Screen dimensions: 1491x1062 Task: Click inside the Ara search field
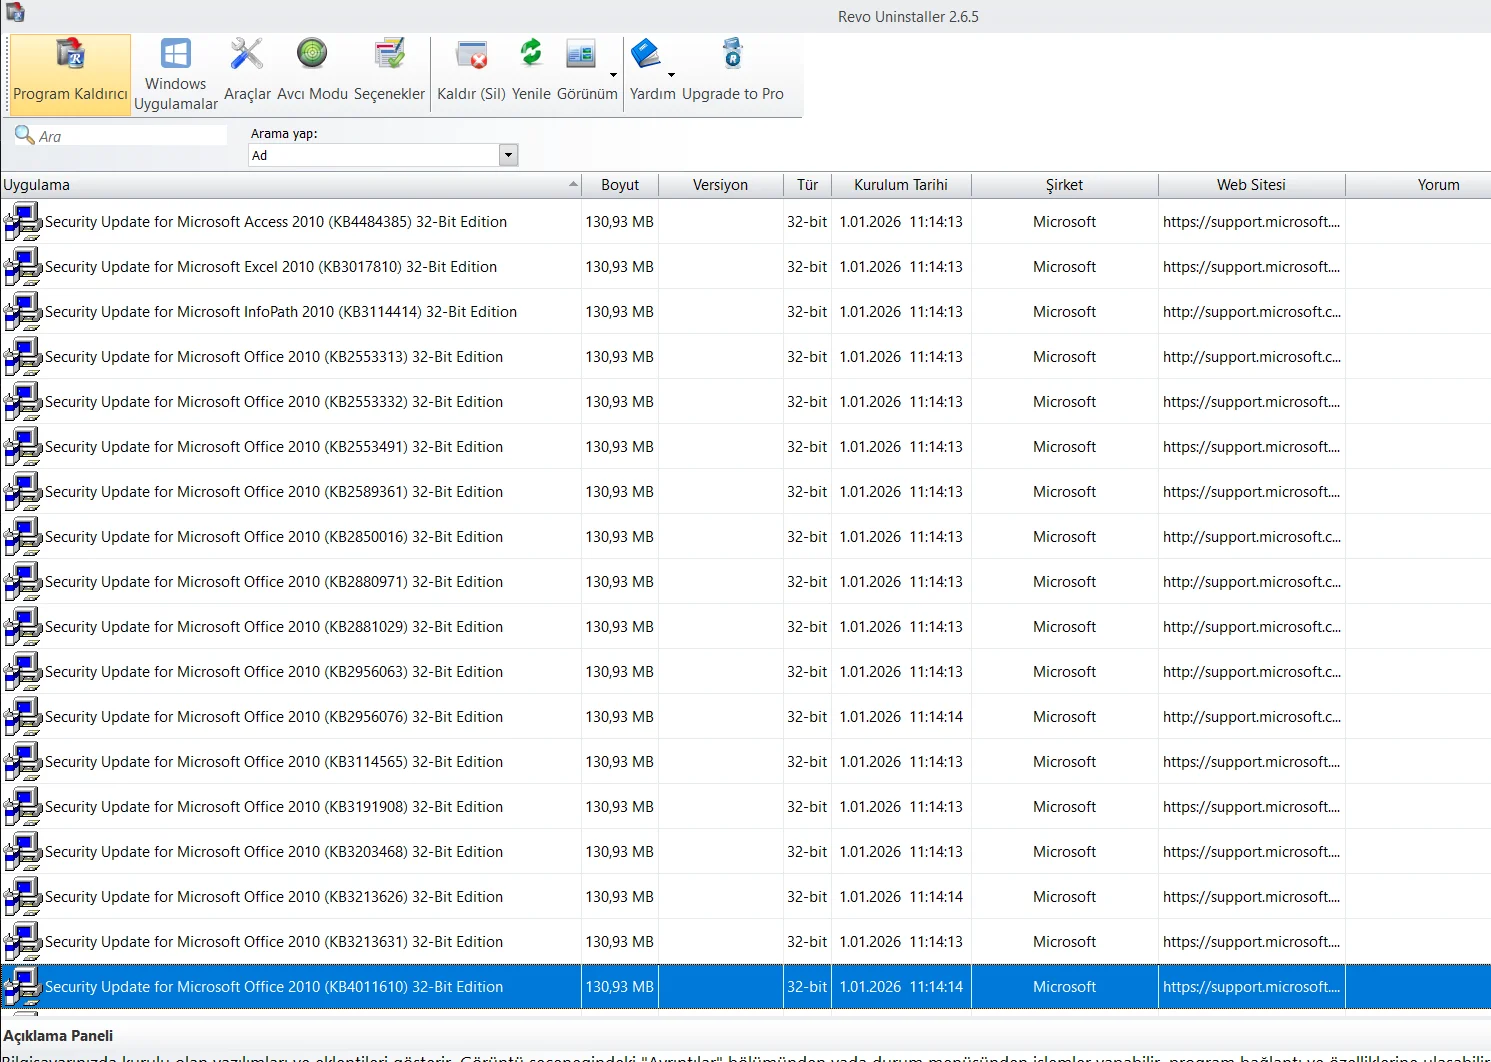pyautogui.click(x=130, y=136)
